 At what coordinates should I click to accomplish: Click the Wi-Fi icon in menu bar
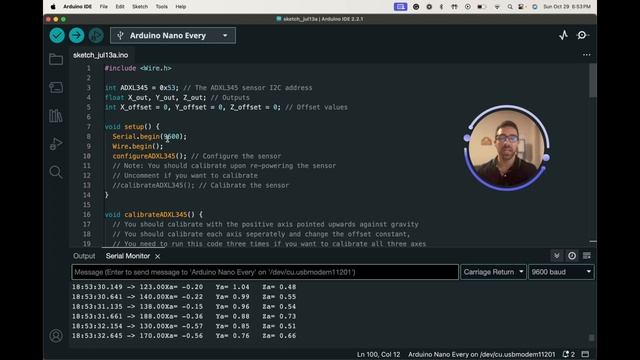coord(497,7)
